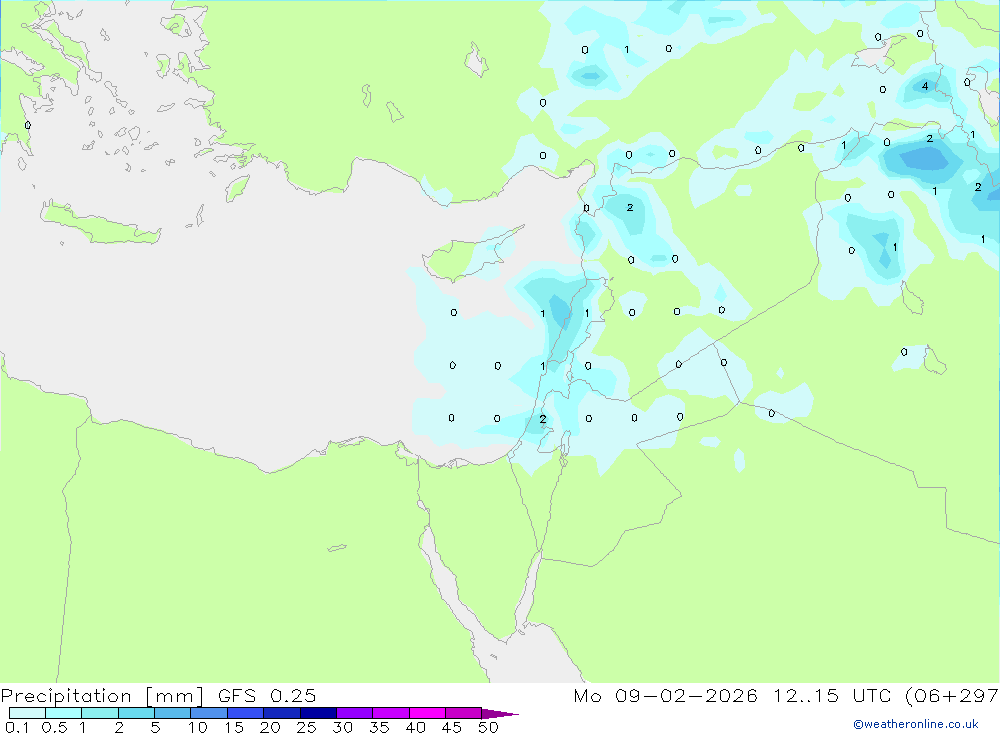Viewport: 1000px width, 733px height.
Task: Click the '4' precipitation value on map
Action: pyautogui.click(x=925, y=85)
